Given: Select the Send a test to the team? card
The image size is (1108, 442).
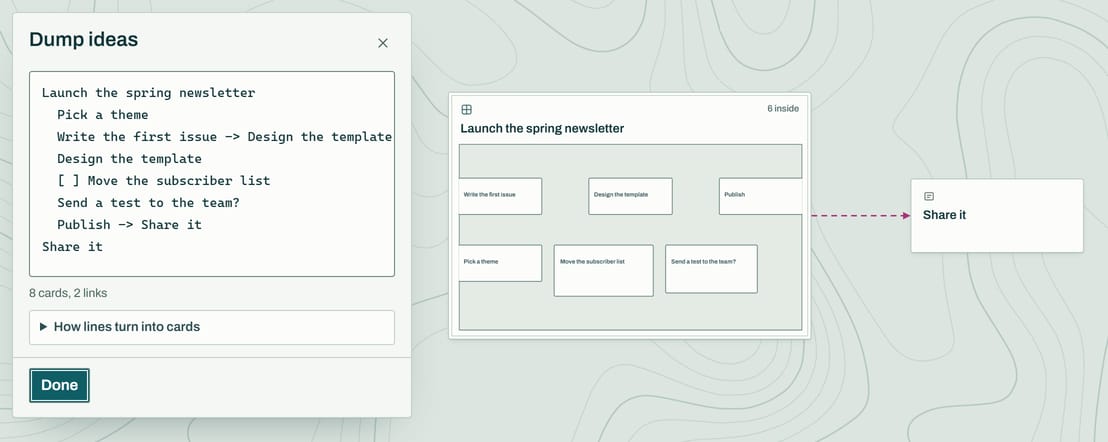Looking at the screenshot, I should coord(711,269).
